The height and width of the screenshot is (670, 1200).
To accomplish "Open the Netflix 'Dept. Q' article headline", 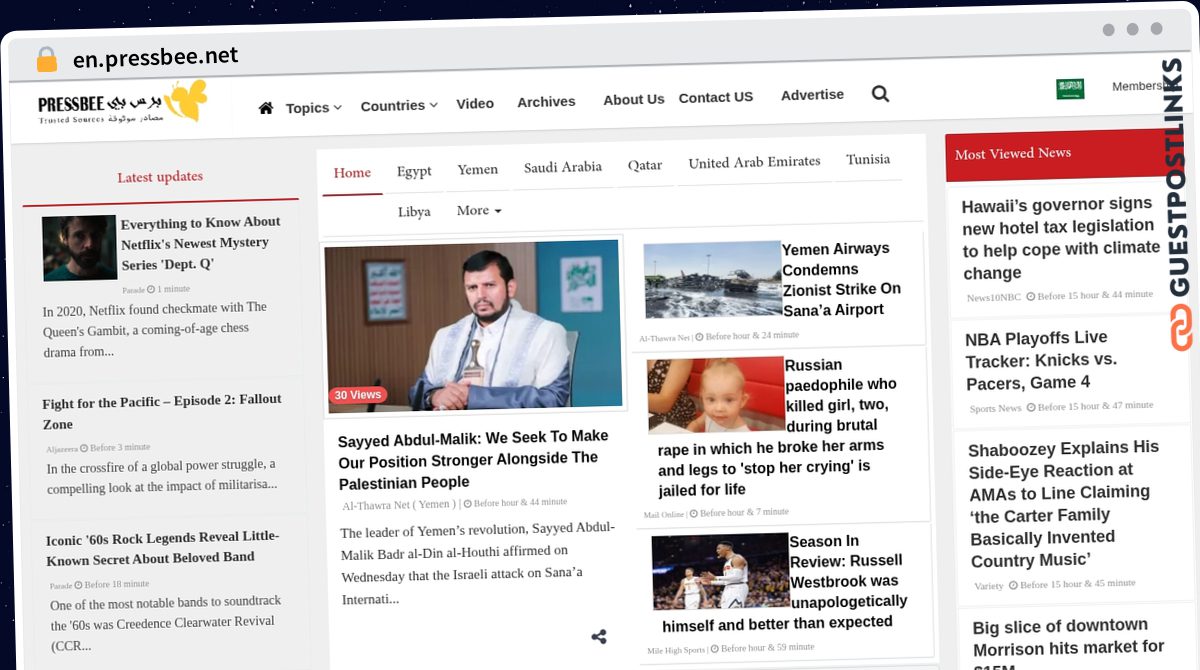I will (x=200, y=243).
